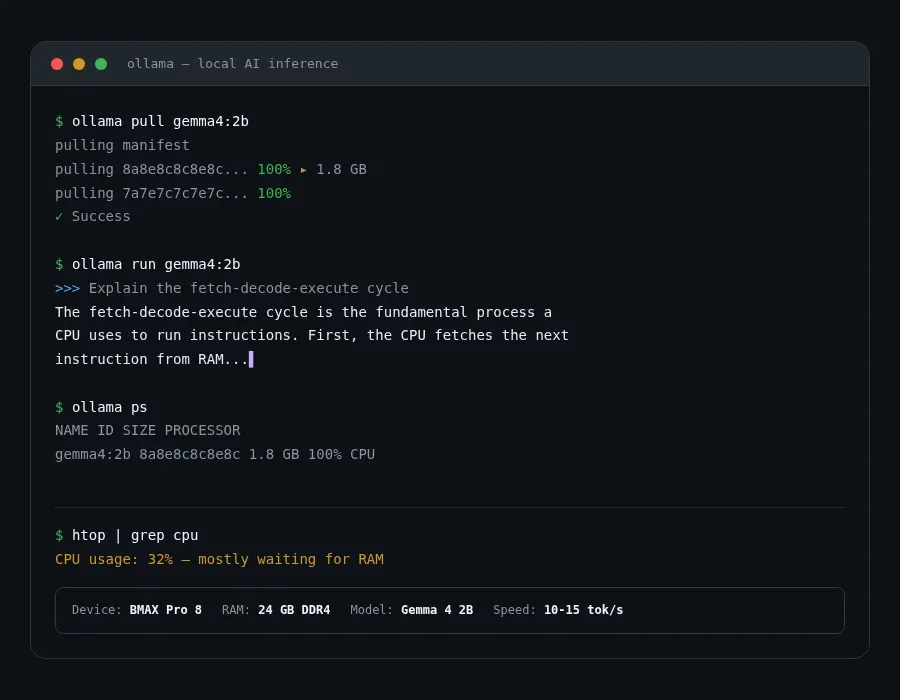900x700 pixels.
Task: Click the 'pulling 7a7e7c7c7e7c...' line
Action: (173, 193)
